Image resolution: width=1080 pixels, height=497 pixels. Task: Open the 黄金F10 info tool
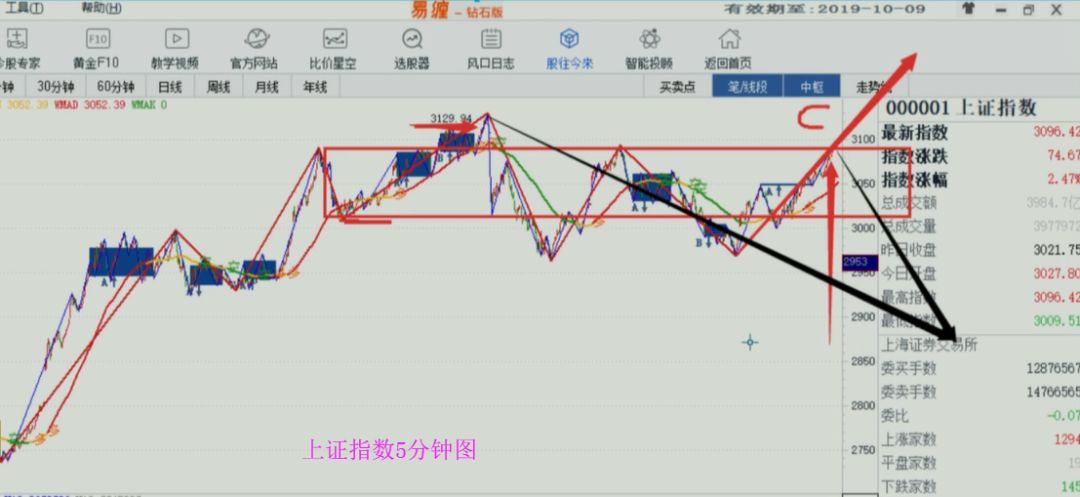point(98,47)
